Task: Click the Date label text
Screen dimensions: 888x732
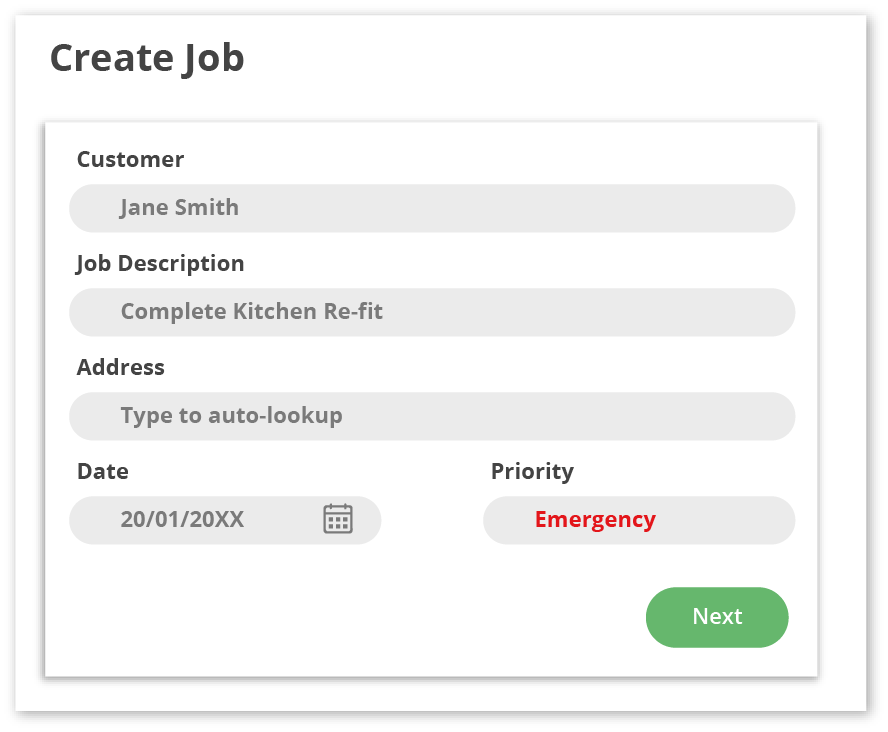Action: pos(102,471)
